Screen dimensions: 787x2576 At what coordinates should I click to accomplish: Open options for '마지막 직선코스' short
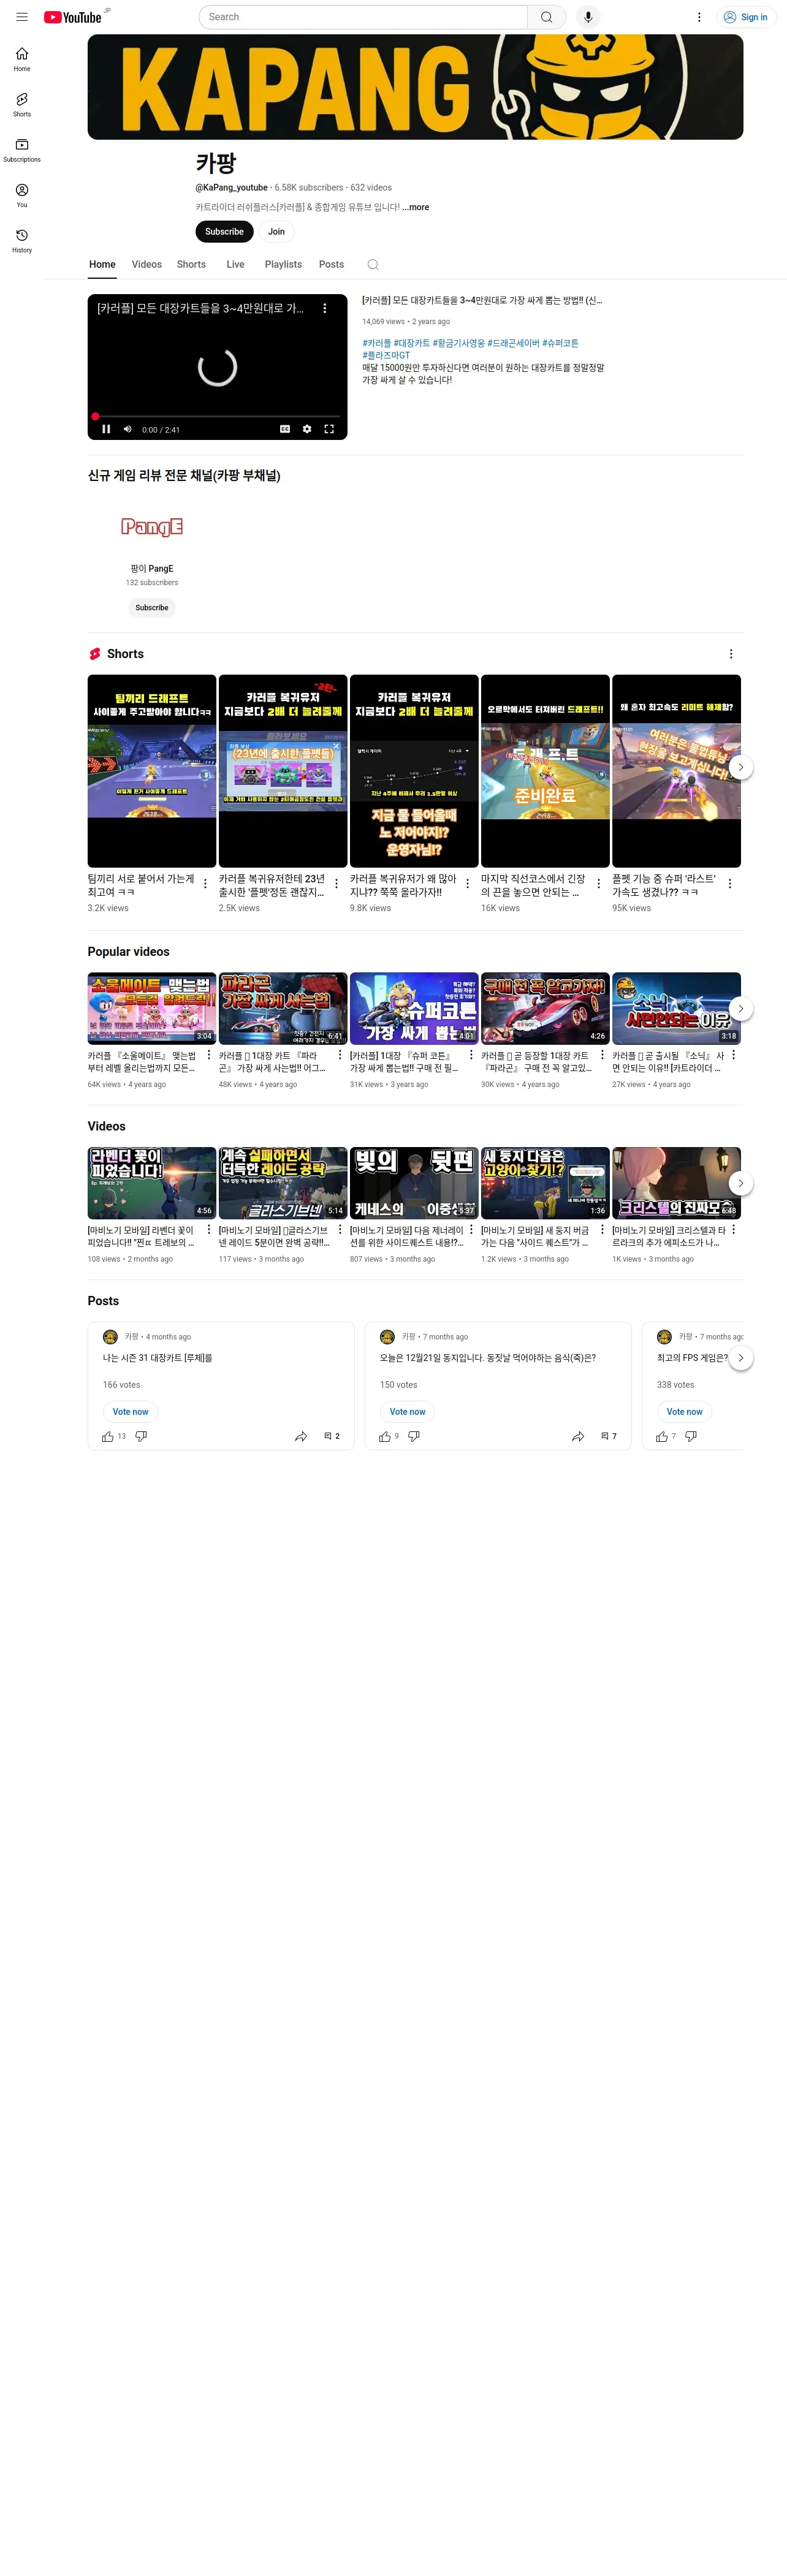(599, 884)
